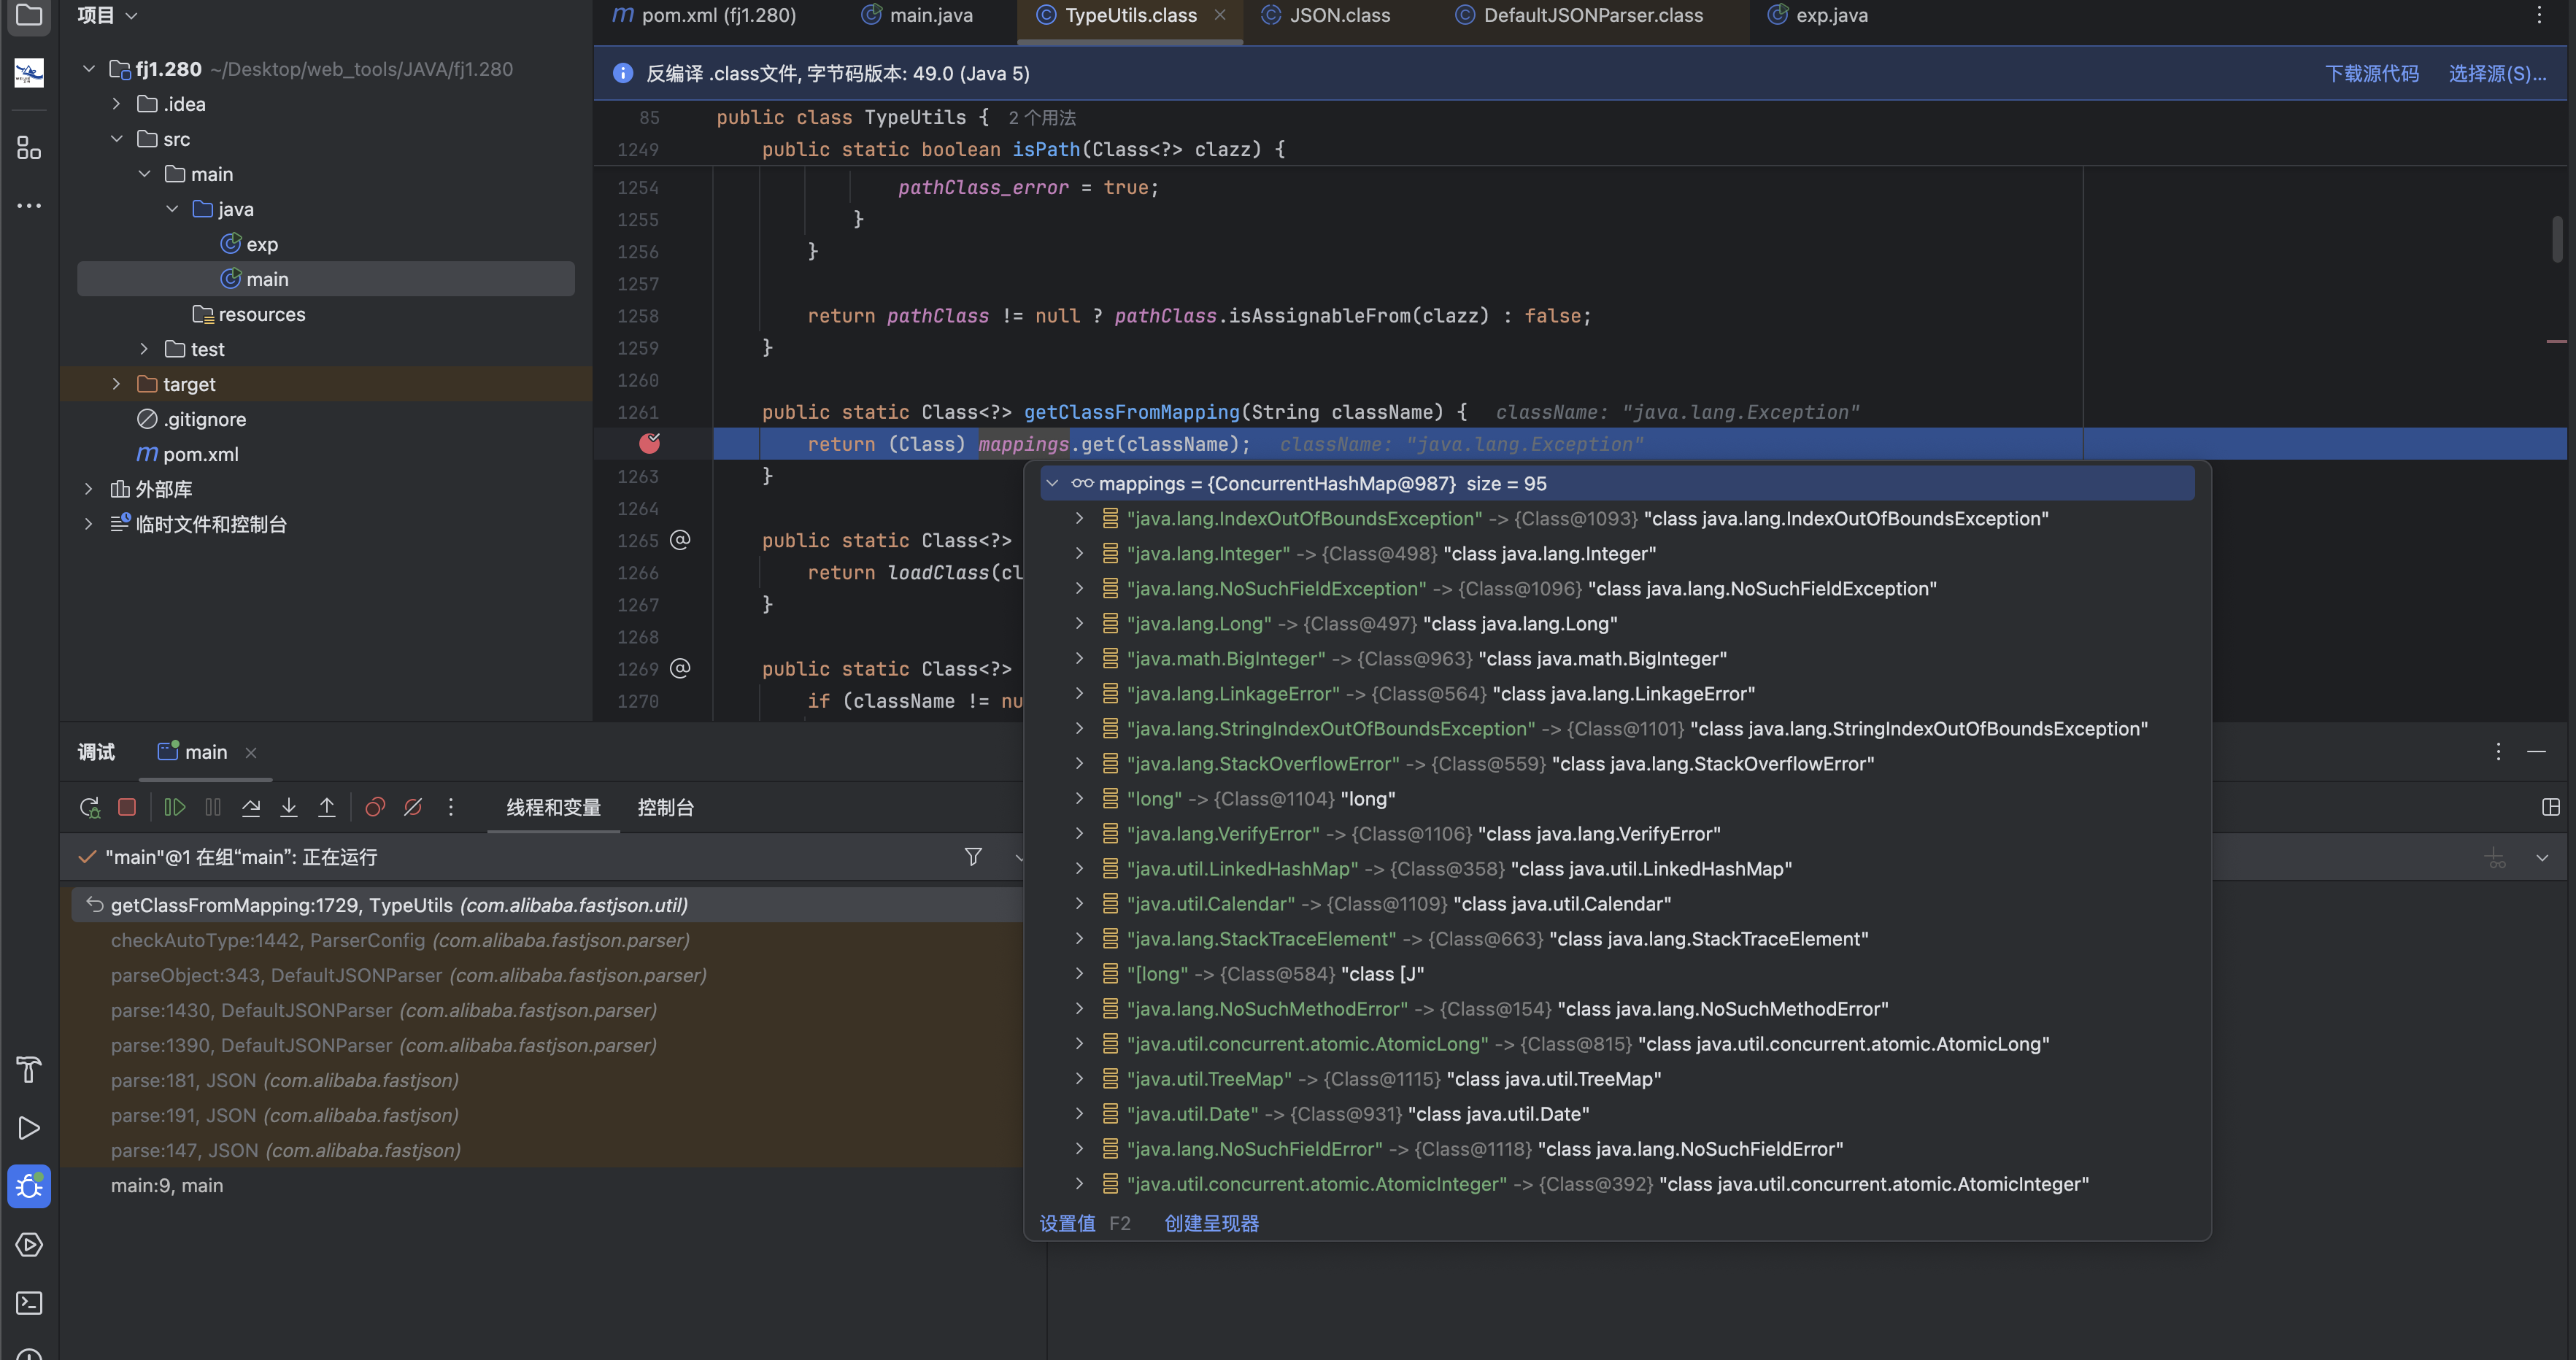The image size is (2576, 1360).
Task: Open editor tabs more options menu
Action: pyautogui.click(x=2539, y=15)
